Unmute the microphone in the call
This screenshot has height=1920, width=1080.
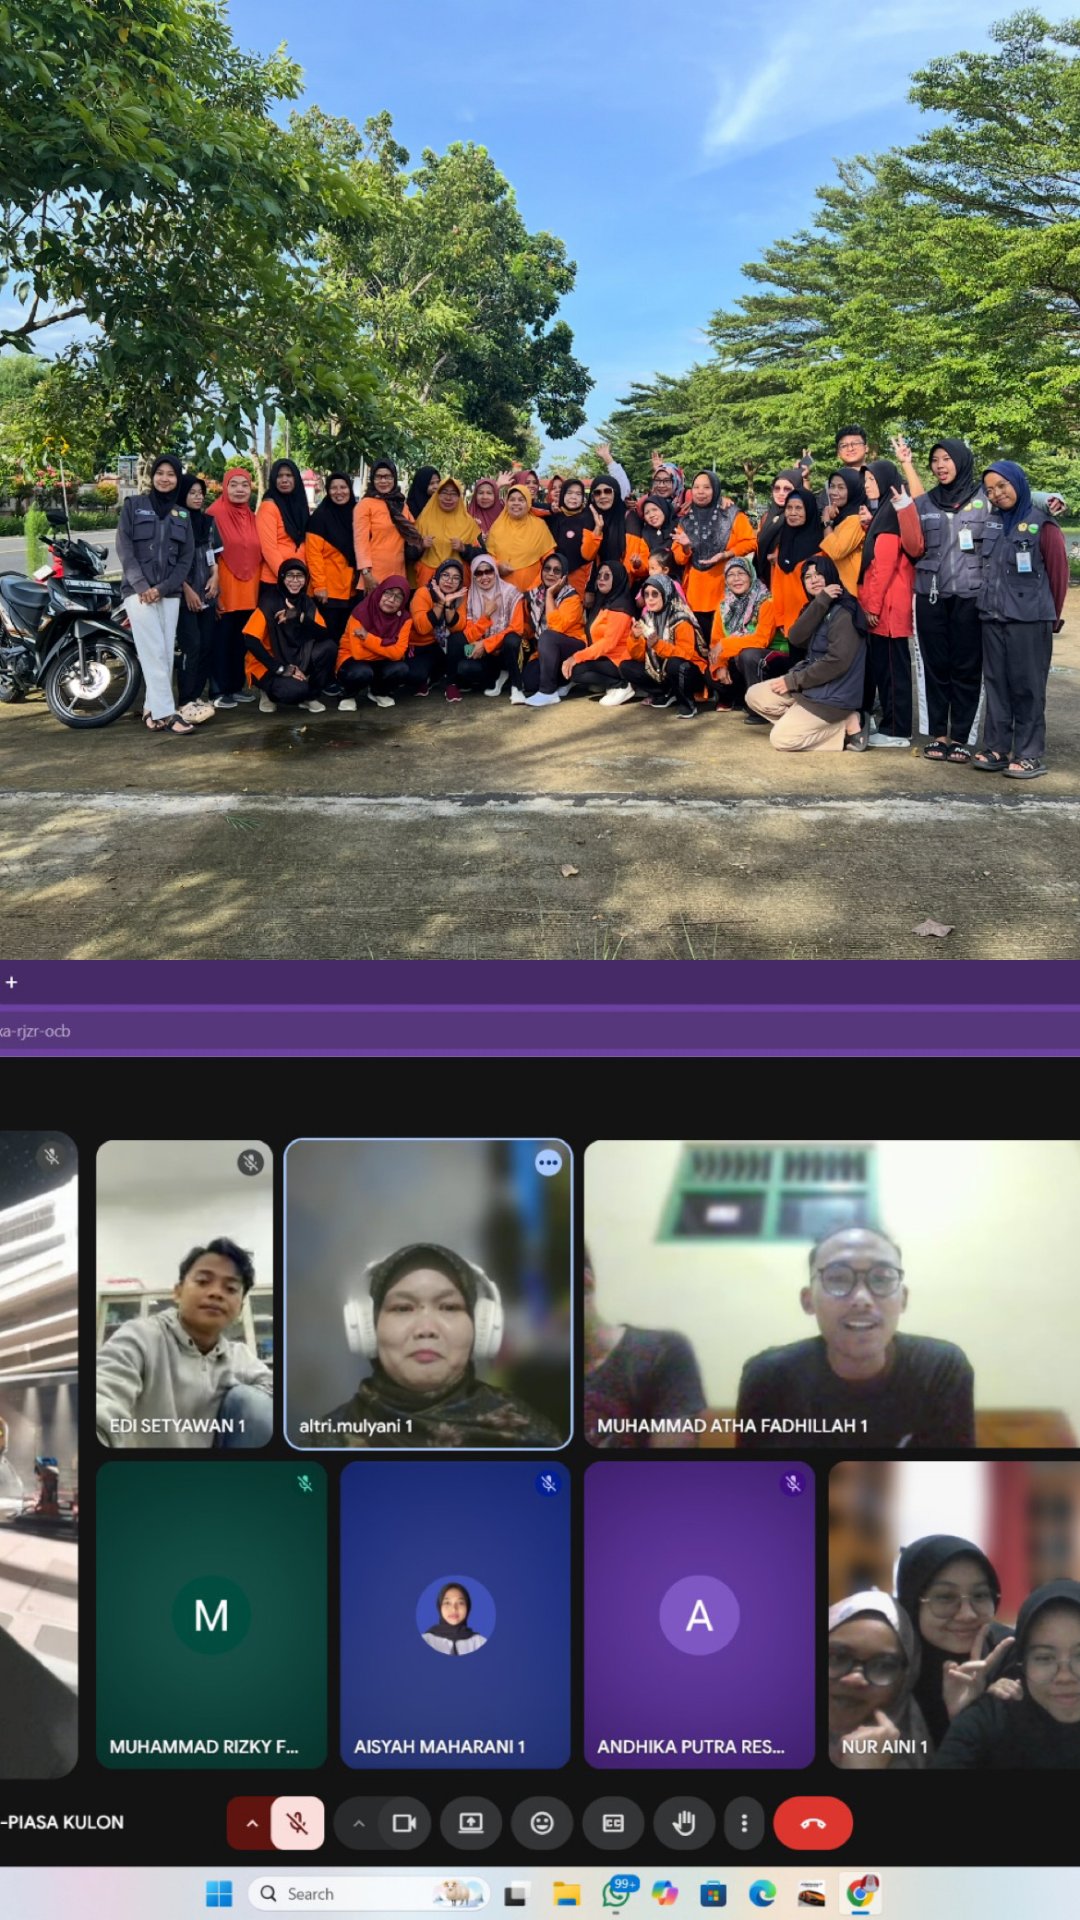[x=297, y=1823]
